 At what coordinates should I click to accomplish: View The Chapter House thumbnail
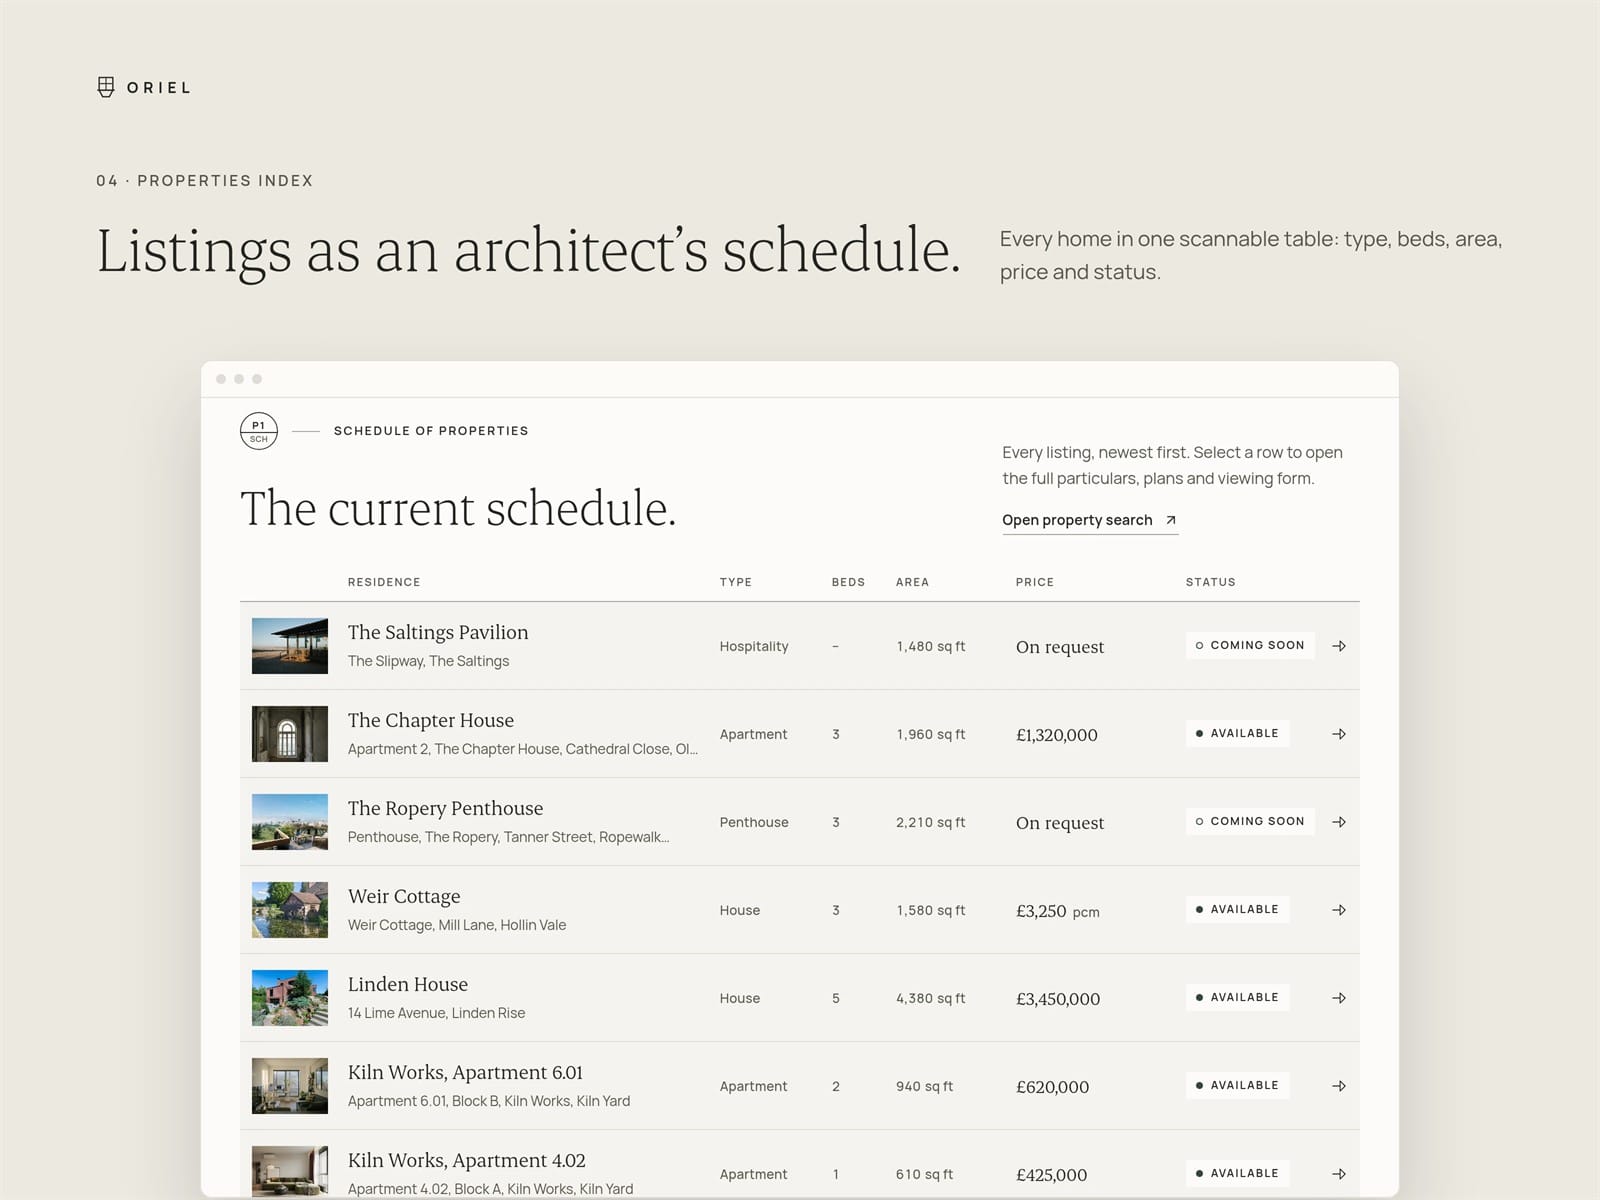290,734
